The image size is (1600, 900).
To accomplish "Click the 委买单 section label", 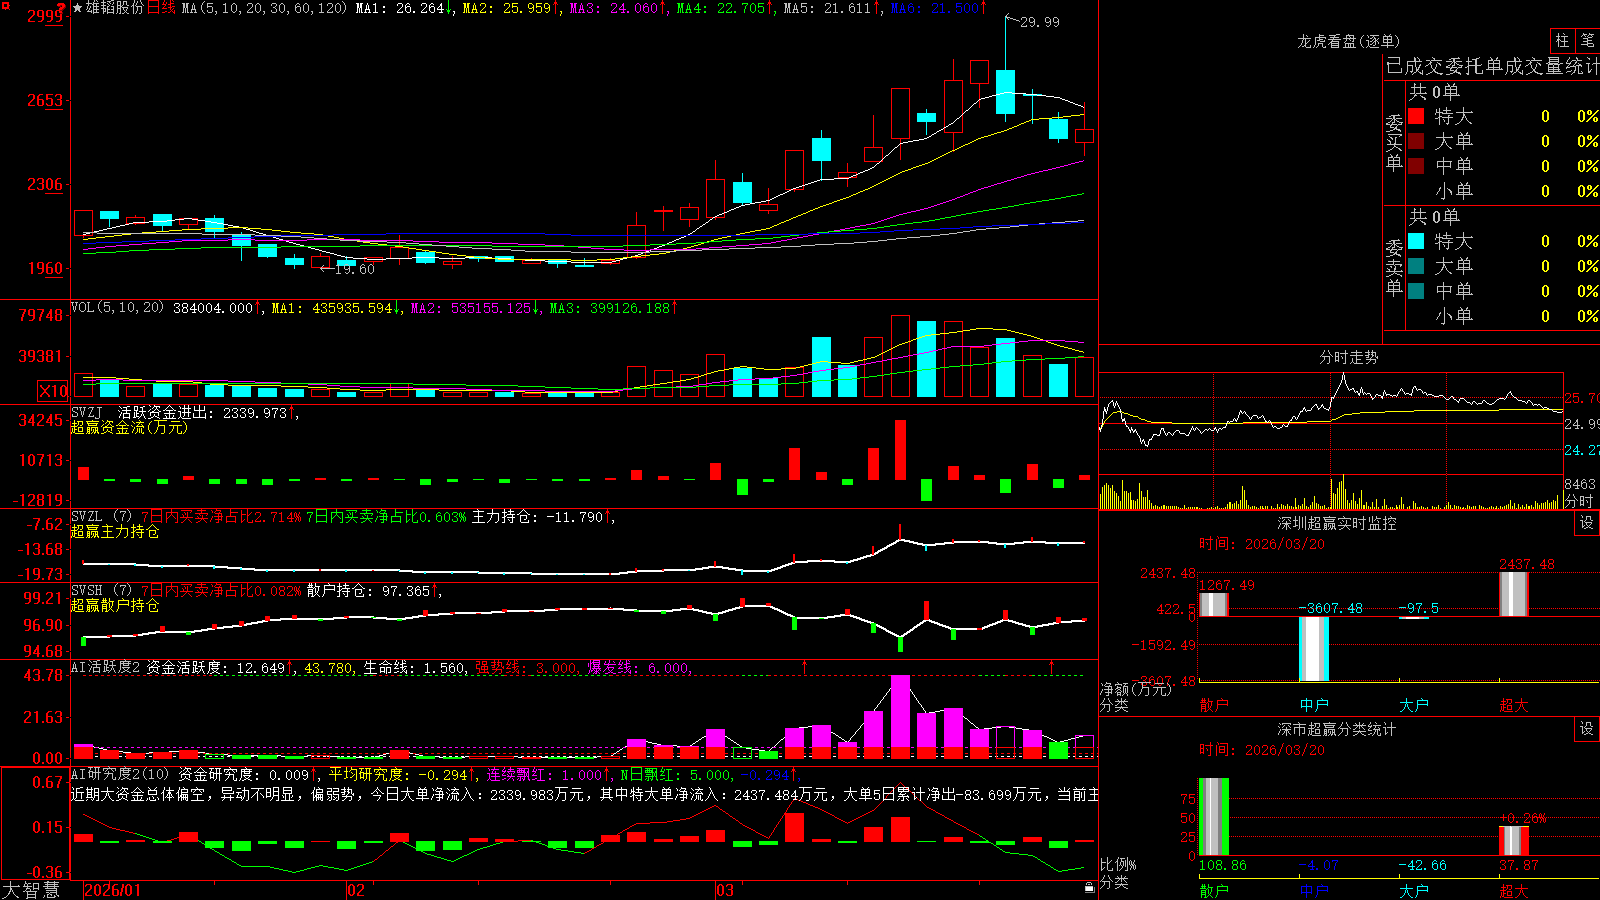I will (1394, 142).
